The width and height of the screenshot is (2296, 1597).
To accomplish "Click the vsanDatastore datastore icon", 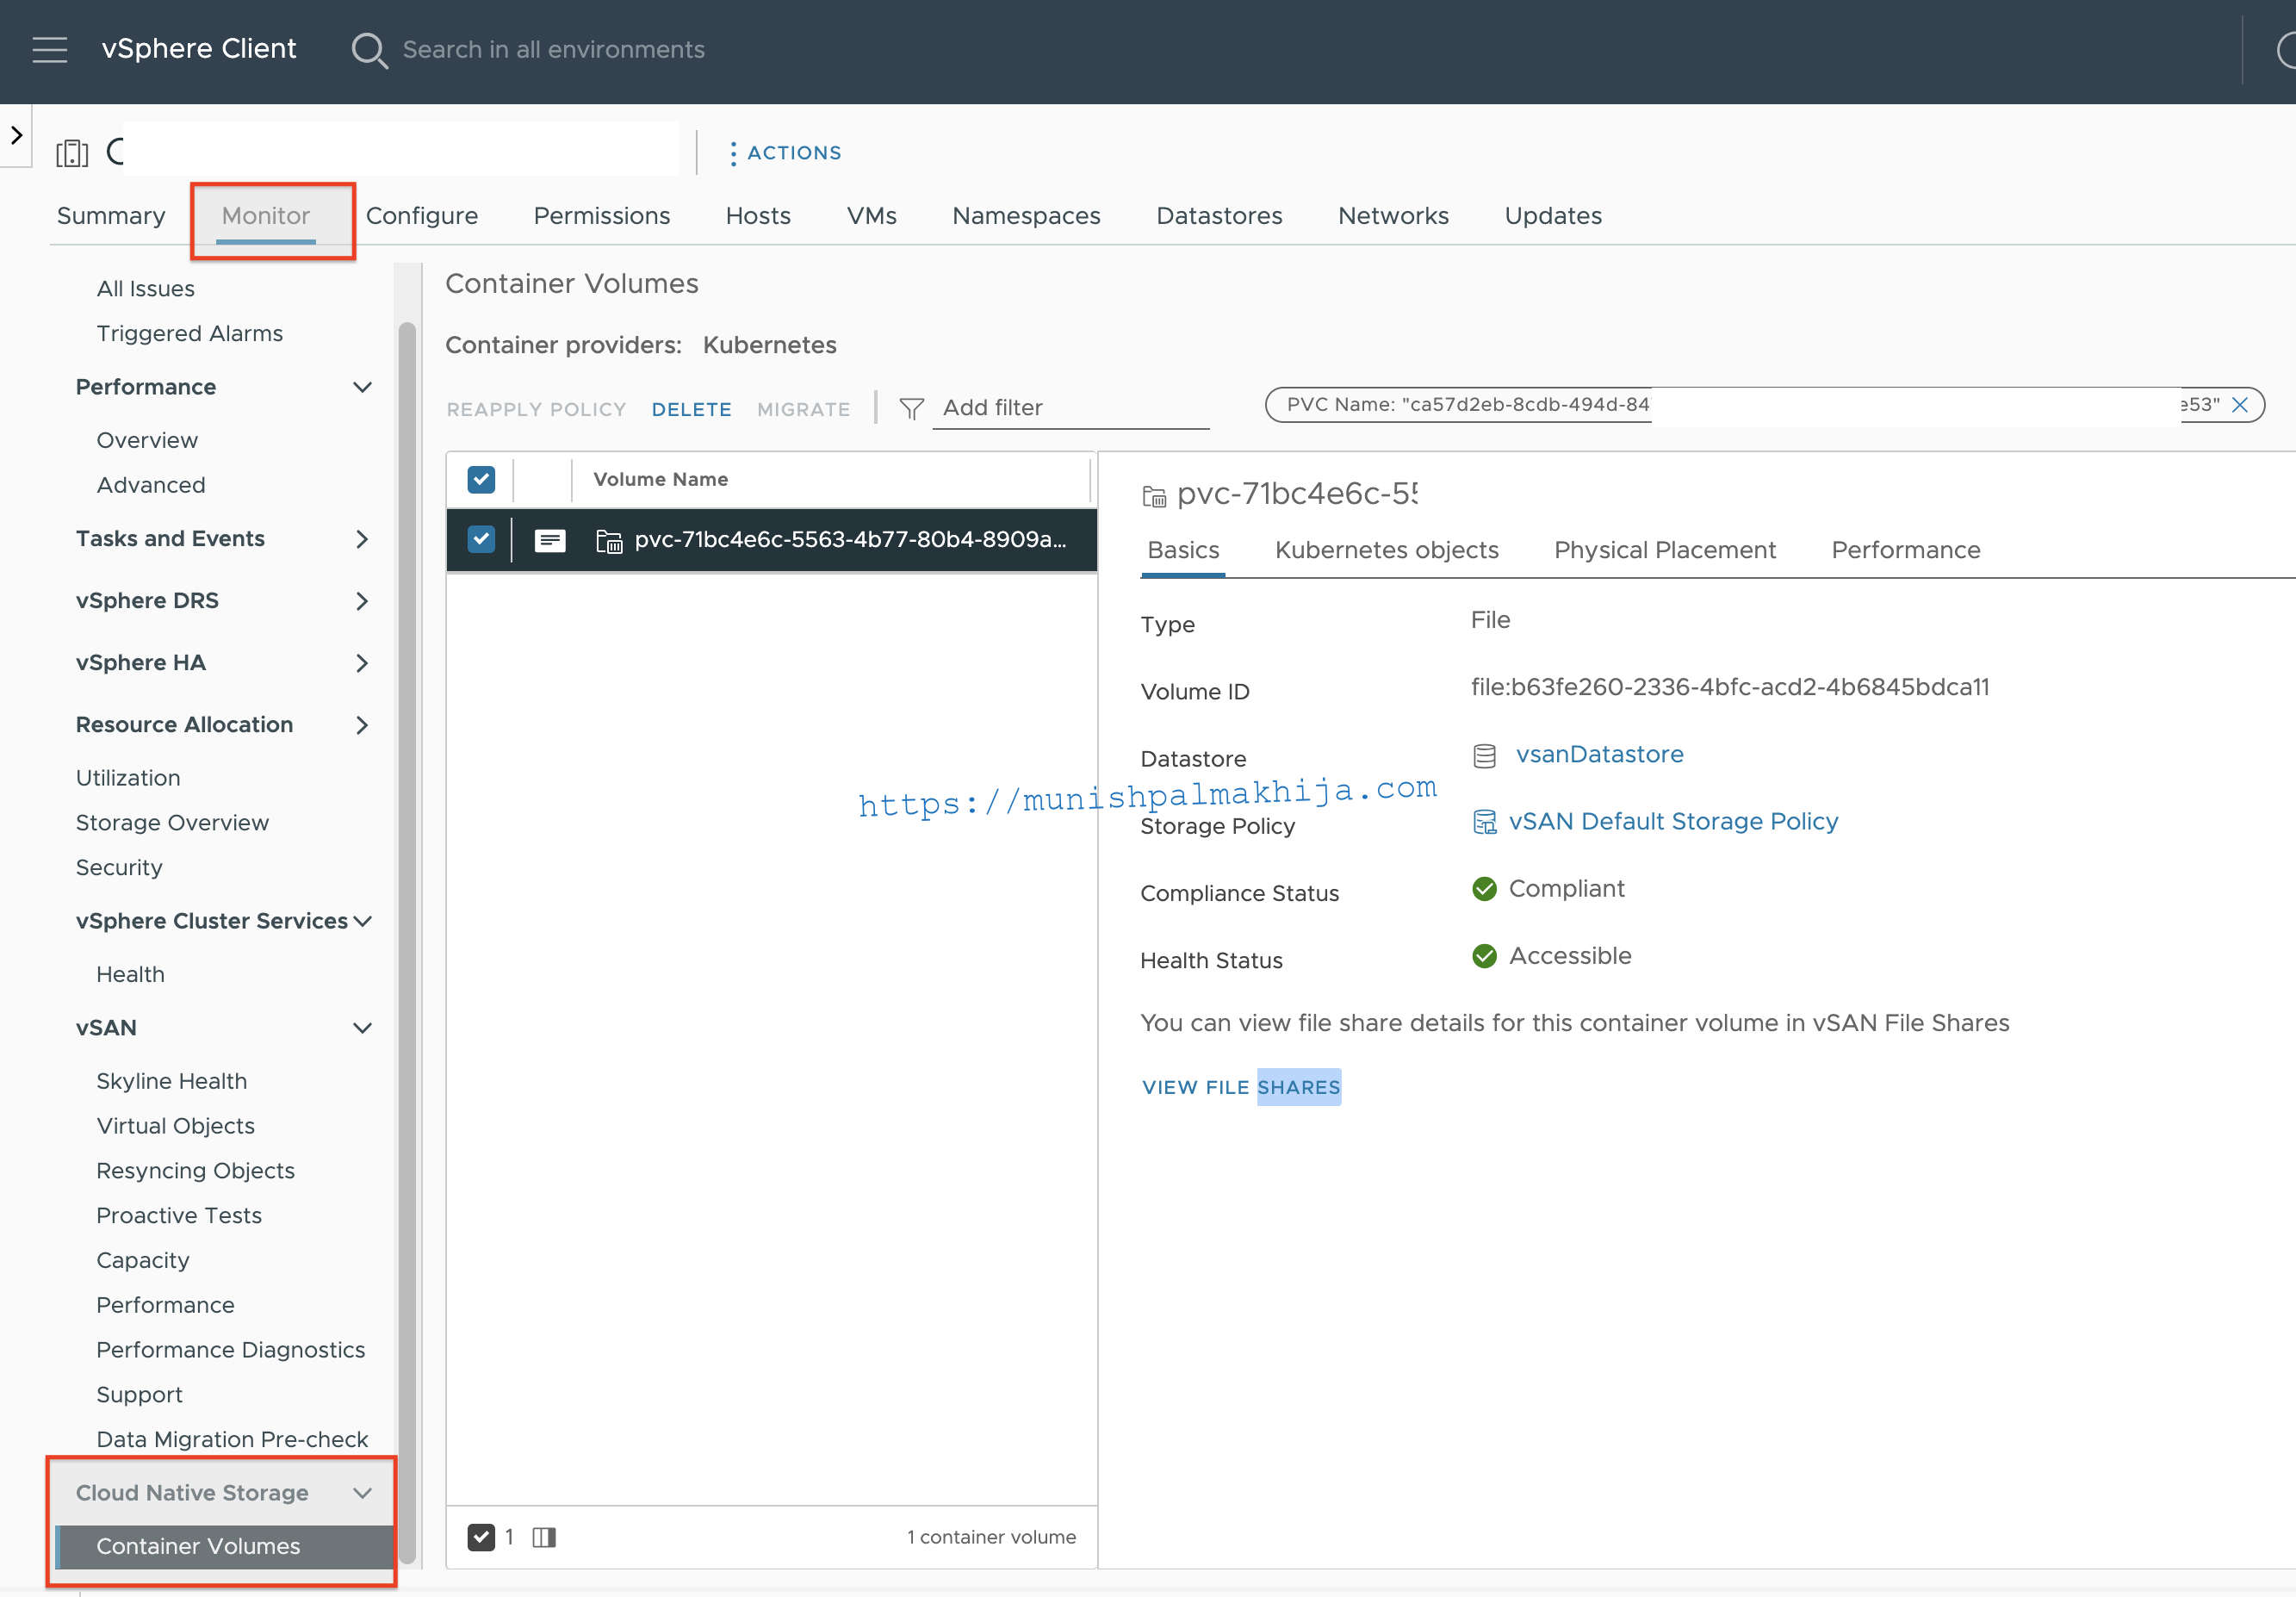I will (x=1484, y=756).
